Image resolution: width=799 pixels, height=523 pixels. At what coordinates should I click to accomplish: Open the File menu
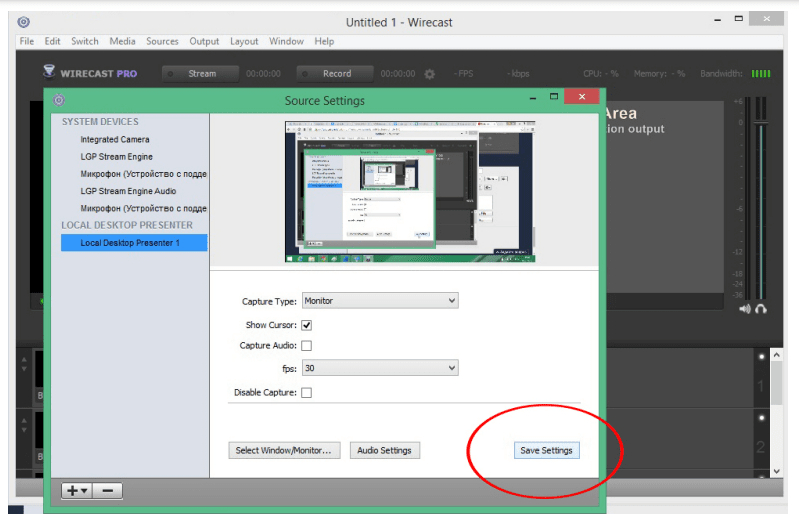[26, 41]
